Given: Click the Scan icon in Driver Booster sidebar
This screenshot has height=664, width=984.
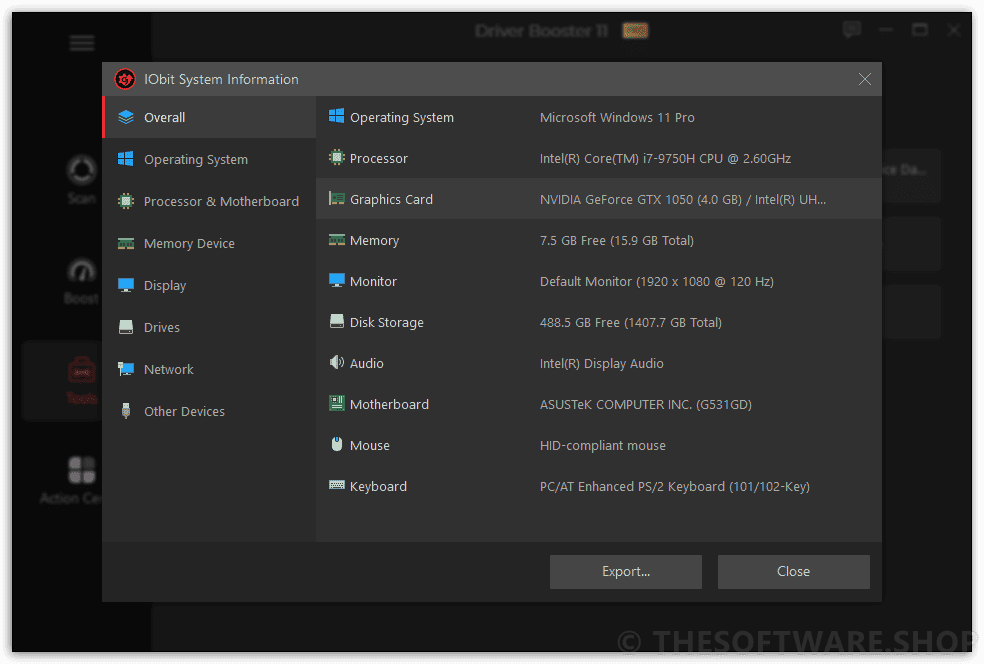Looking at the screenshot, I should coord(82,169).
